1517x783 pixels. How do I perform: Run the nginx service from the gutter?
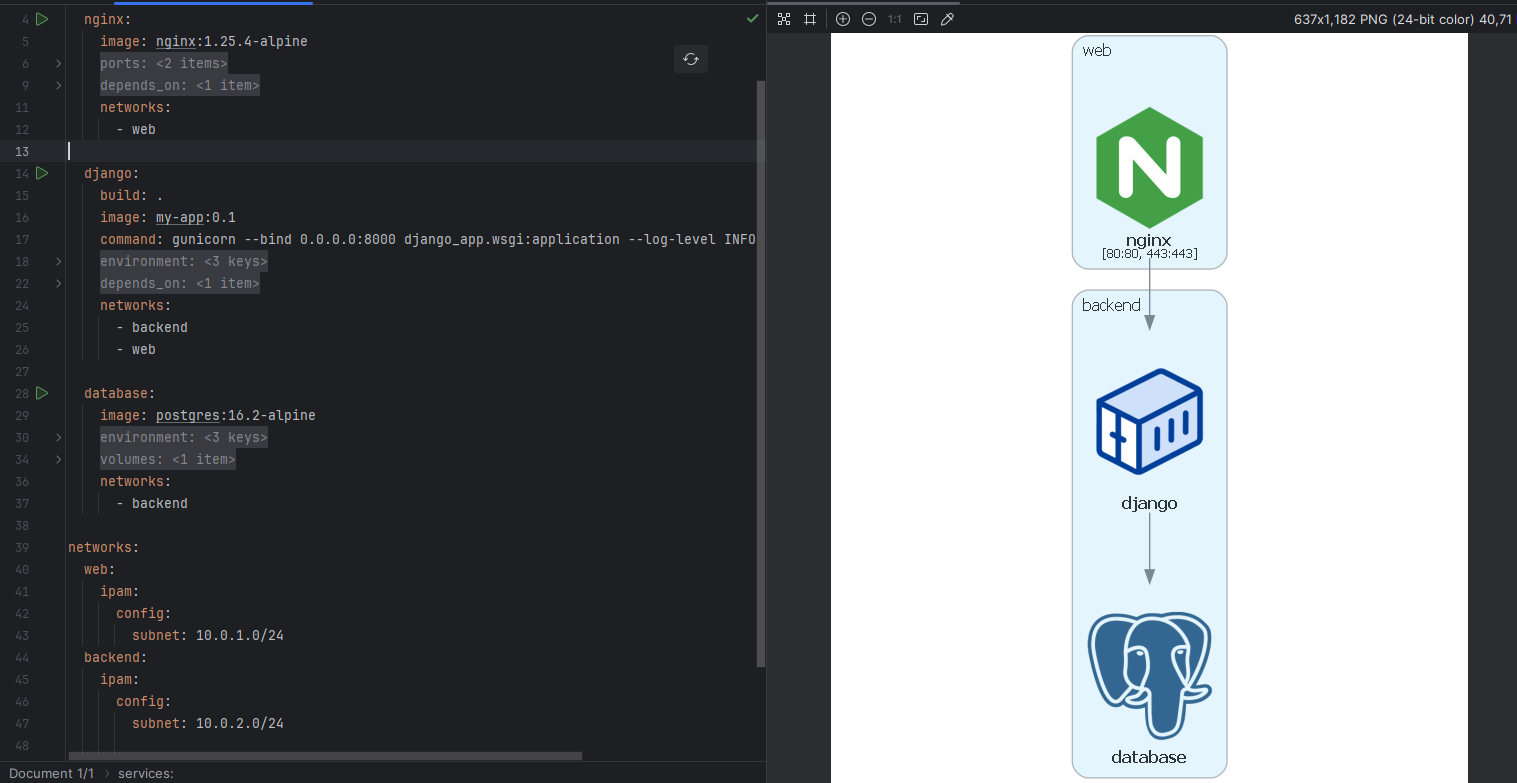pos(42,19)
